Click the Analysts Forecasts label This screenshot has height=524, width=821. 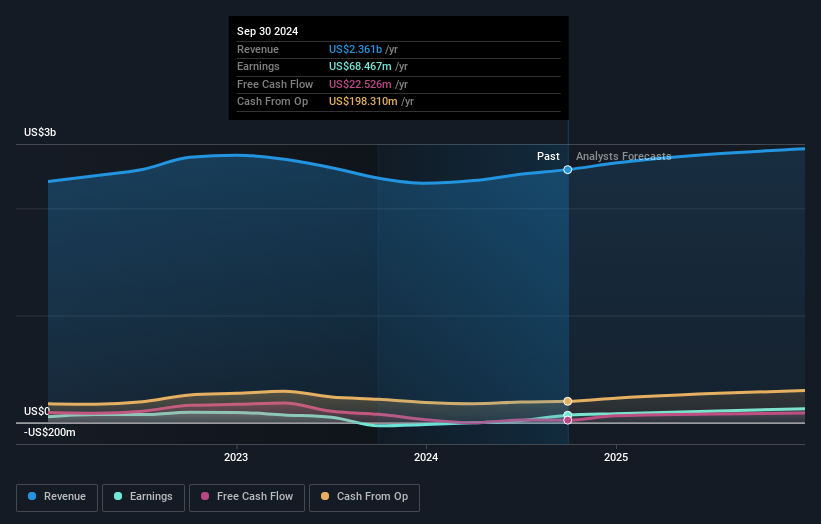click(x=624, y=156)
